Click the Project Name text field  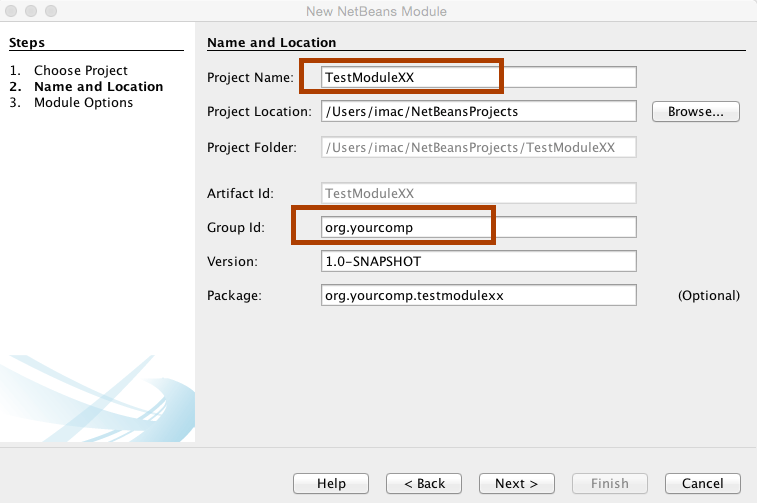[x=478, y=77]
